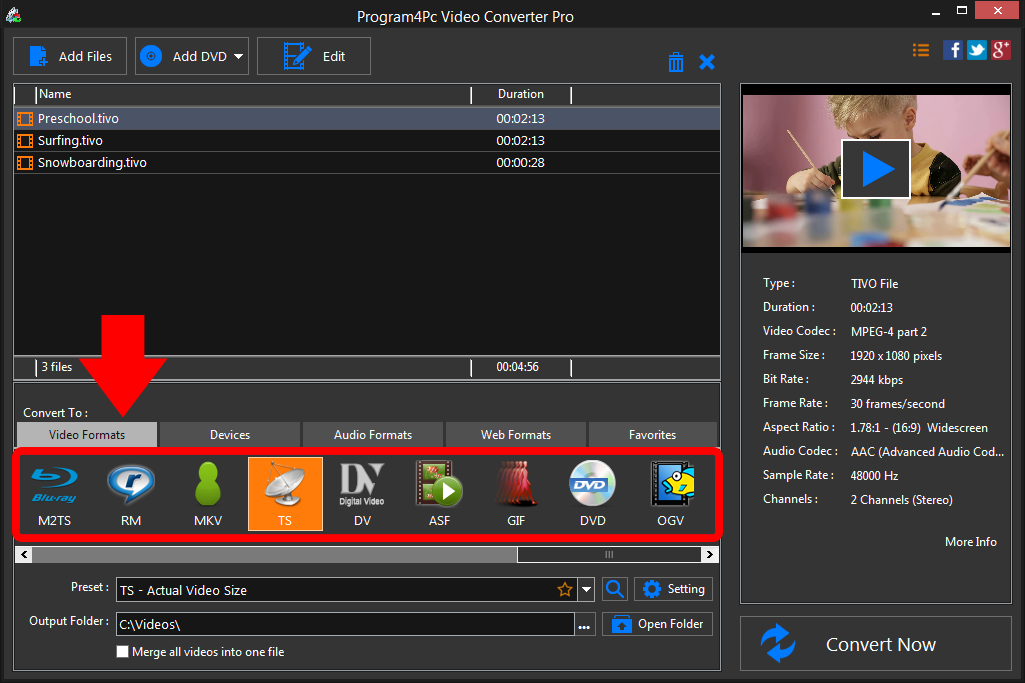The height and width of the screenshot is (683, 1025).
Task: Click the 30 frames/second value
Action: click(898, 404)
